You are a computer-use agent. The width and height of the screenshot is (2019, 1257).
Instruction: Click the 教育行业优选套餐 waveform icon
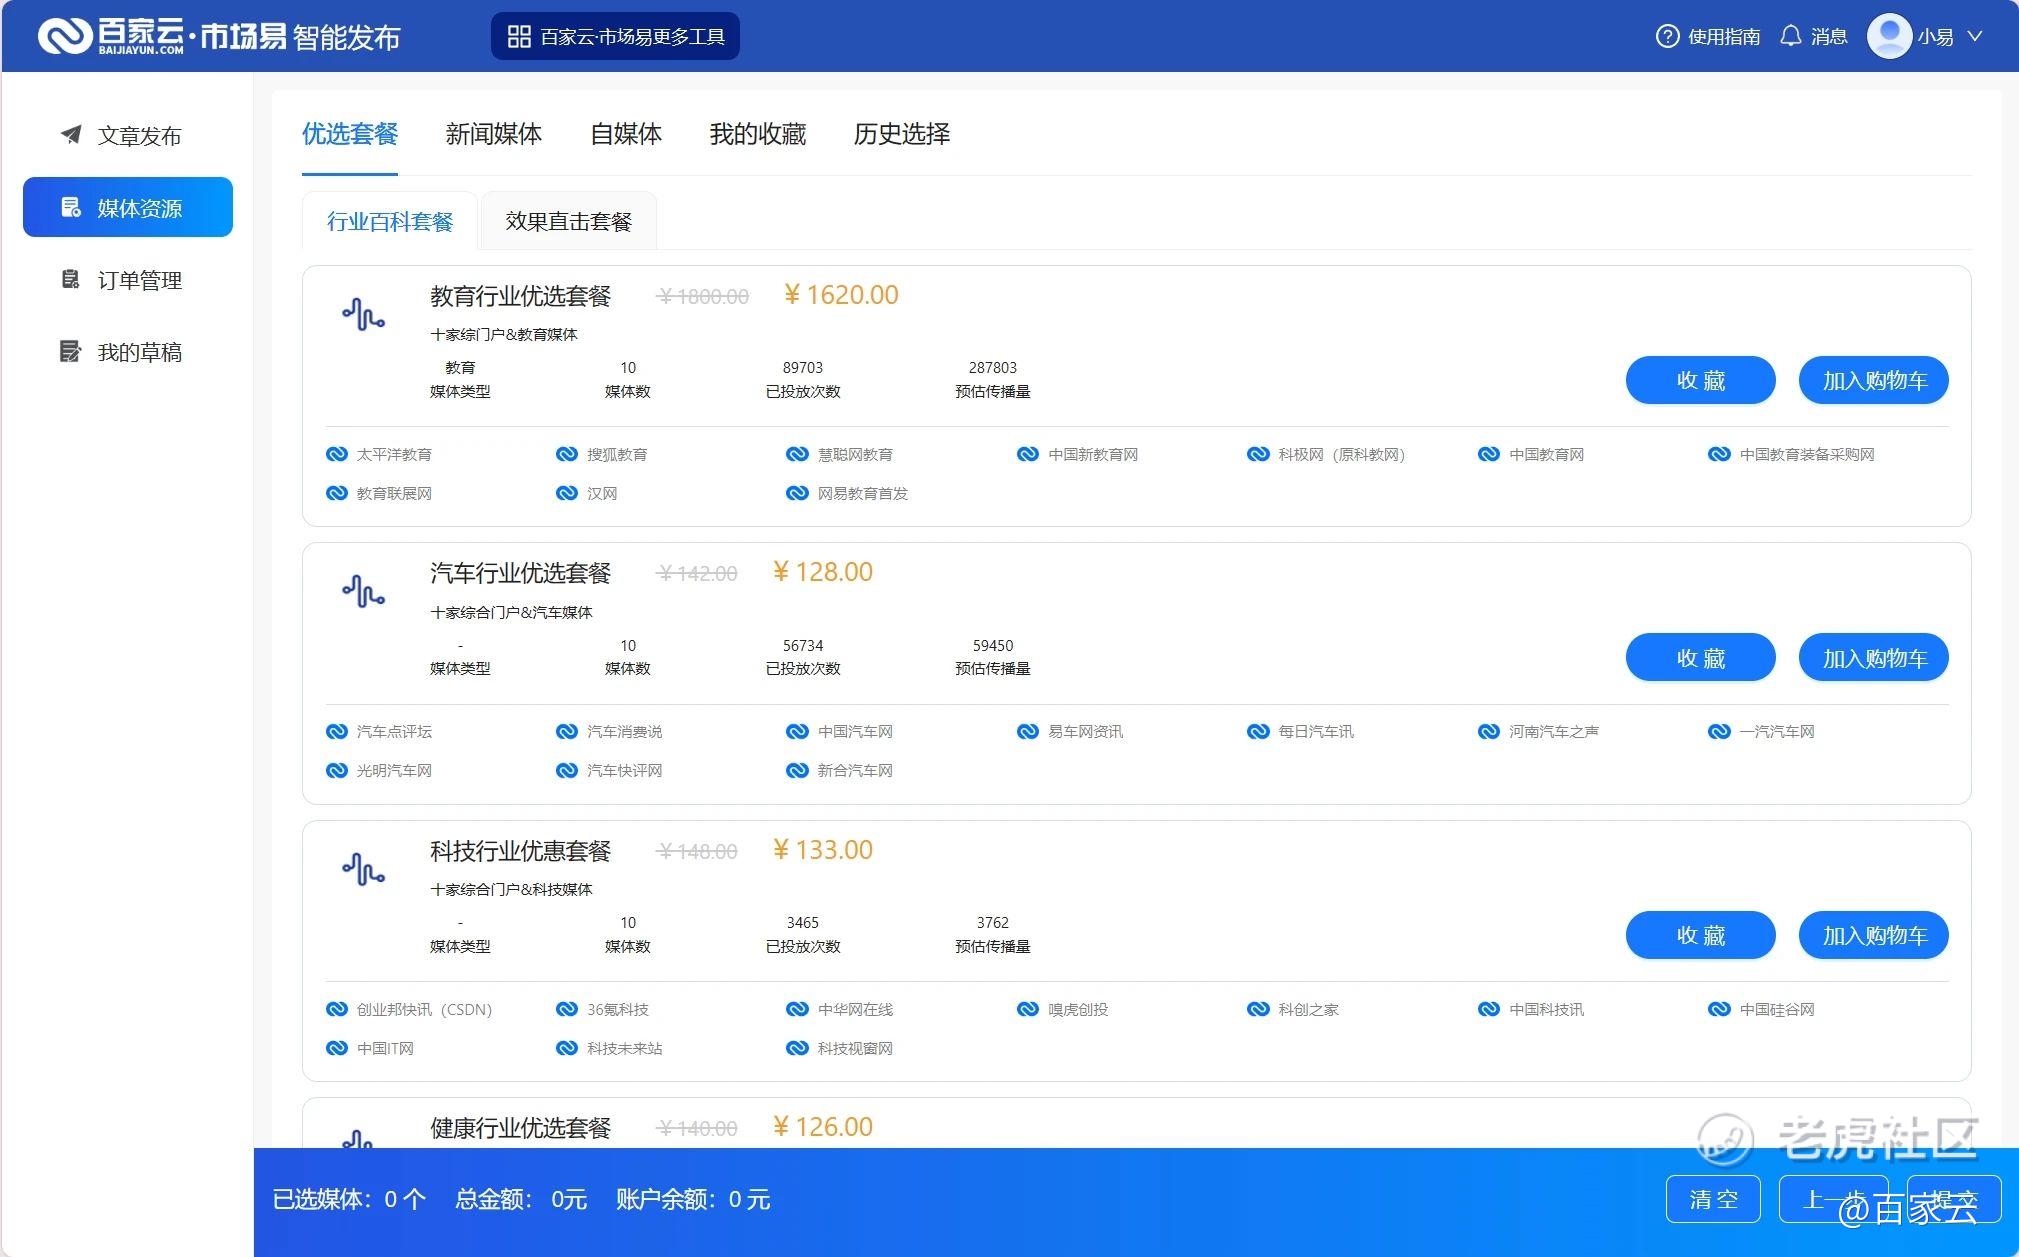(x=363, y=315)
